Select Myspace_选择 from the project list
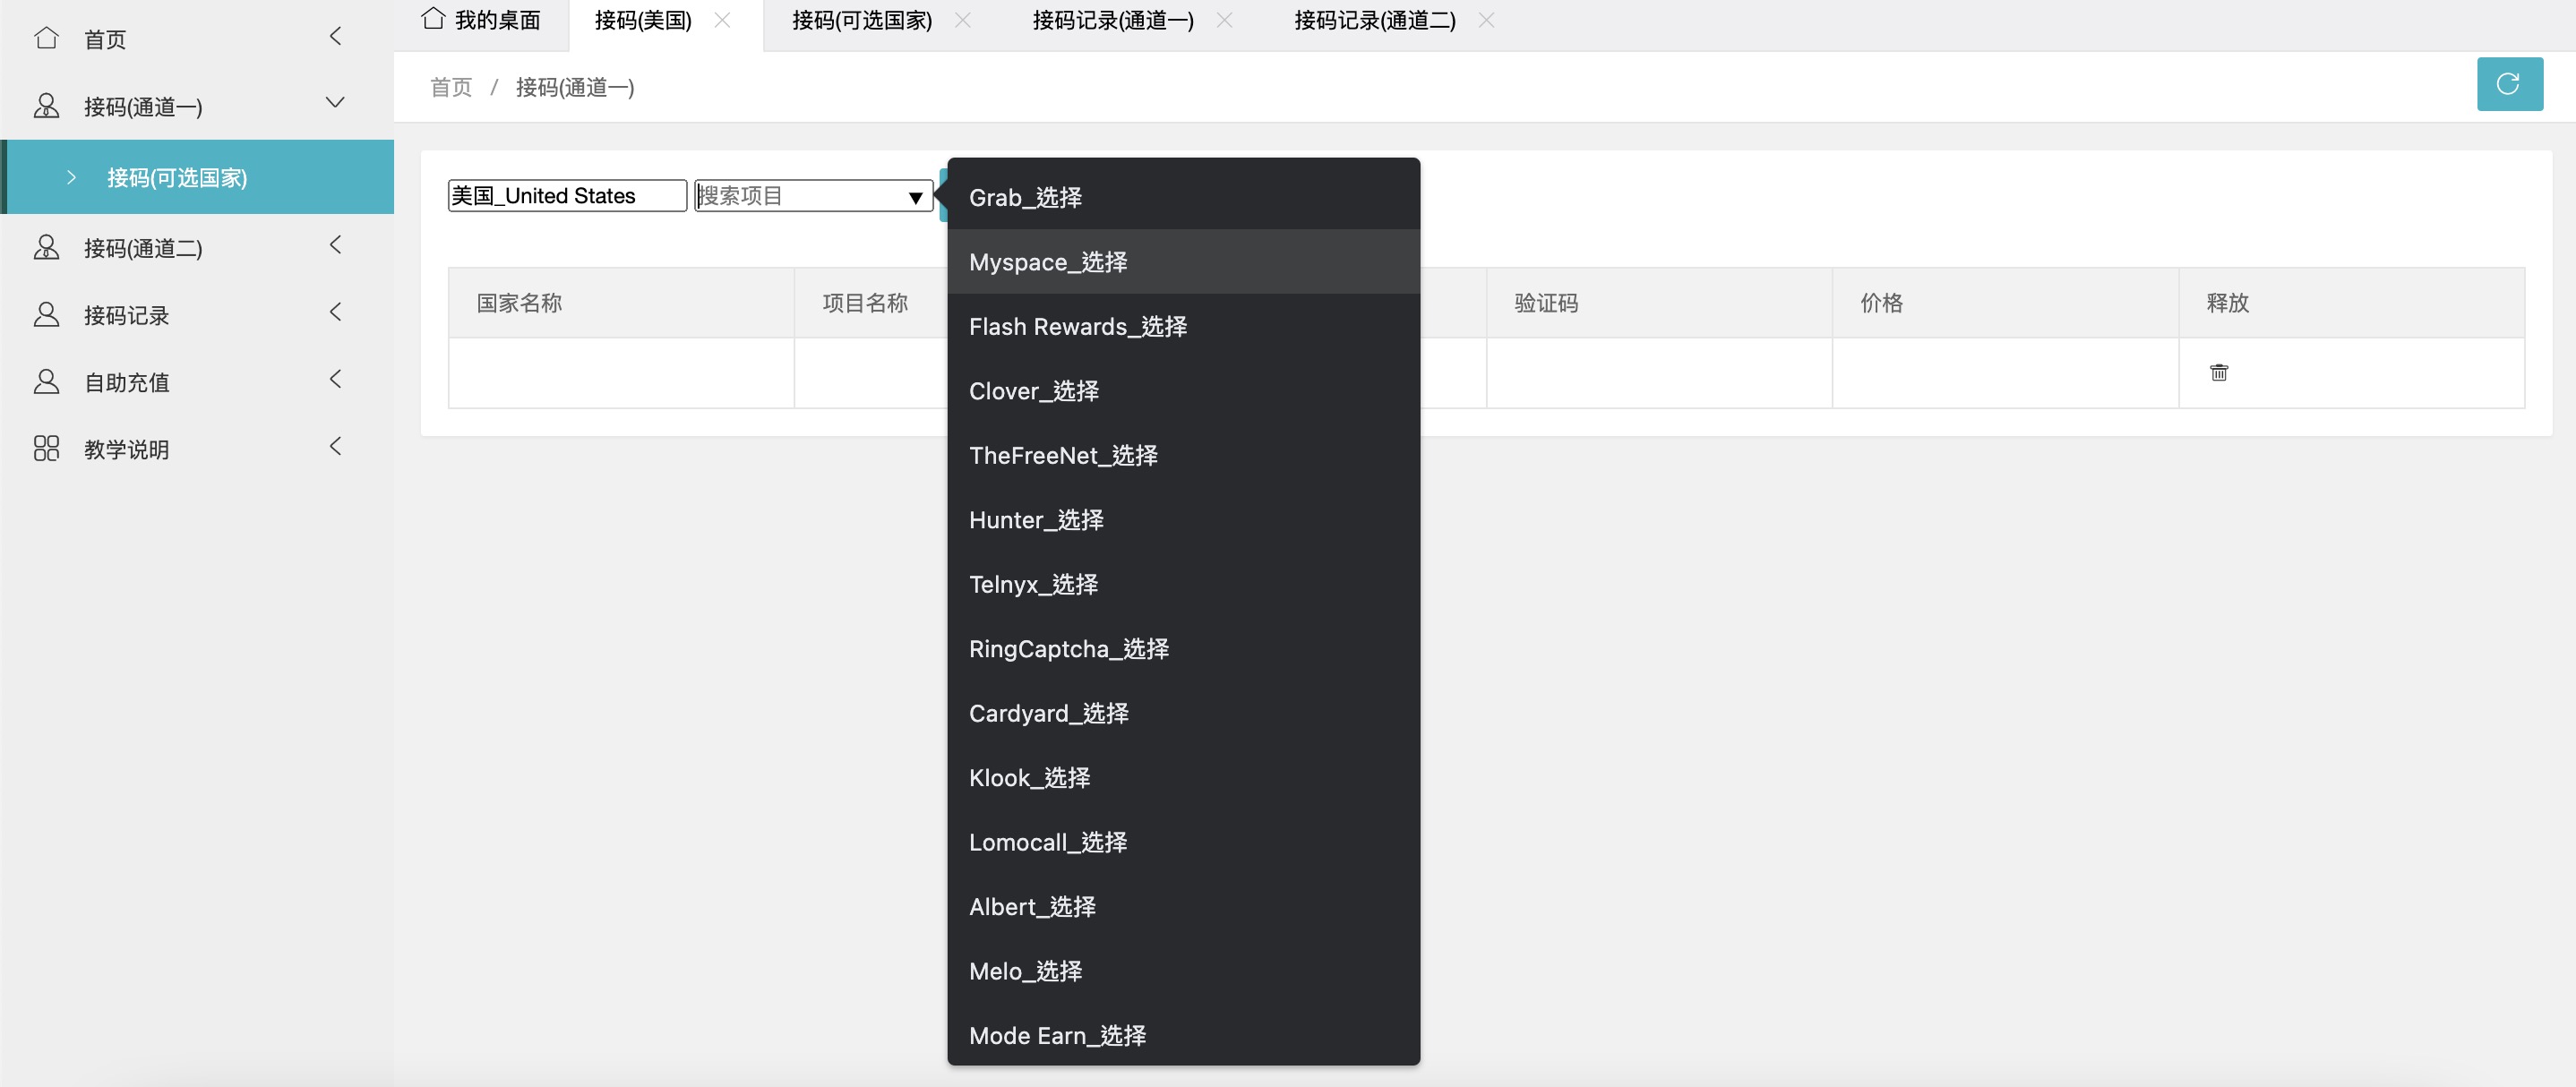Image resolution: width=2576 pixels, height=1087 pixels. point(1183,262)
